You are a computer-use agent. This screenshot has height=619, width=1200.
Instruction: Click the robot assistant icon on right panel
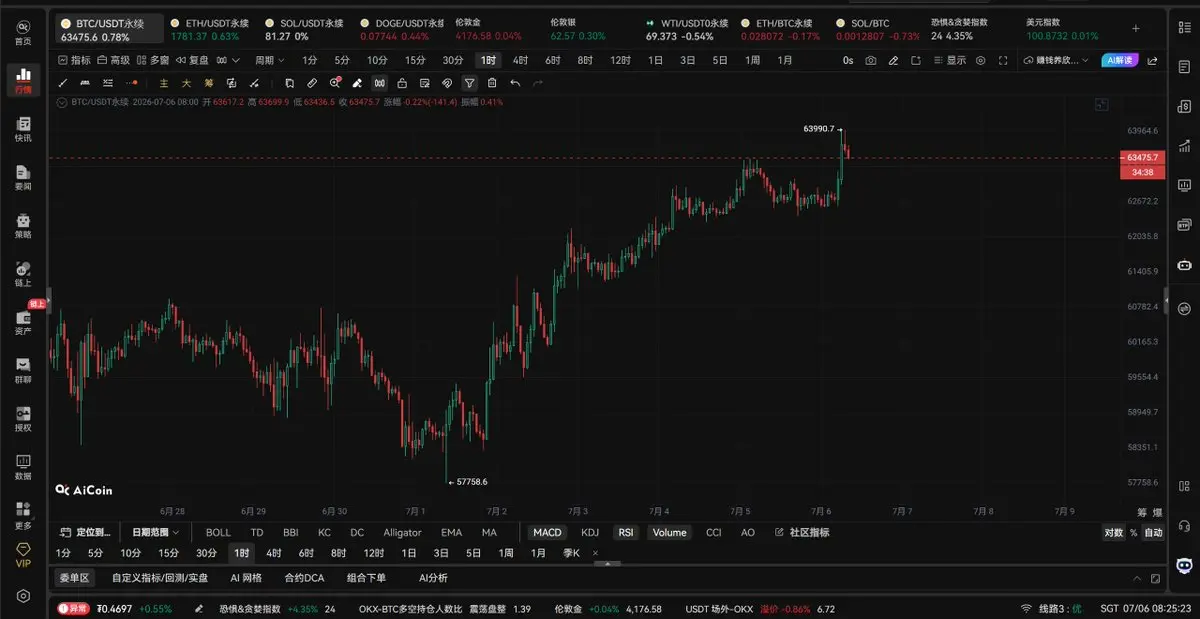(1185, 265)
